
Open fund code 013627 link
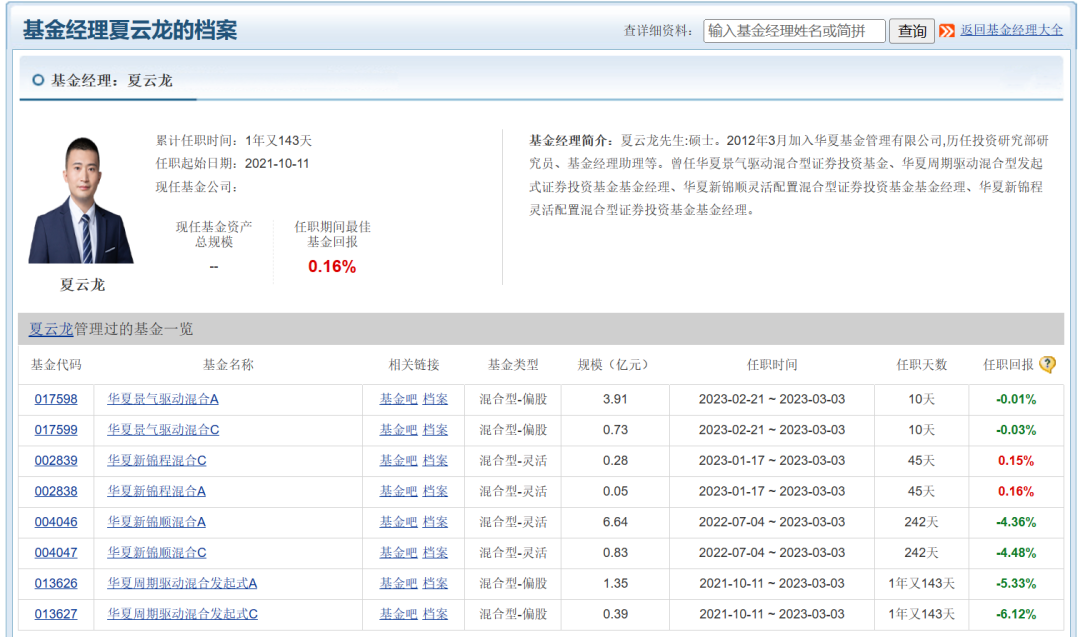tap(56, 614)
